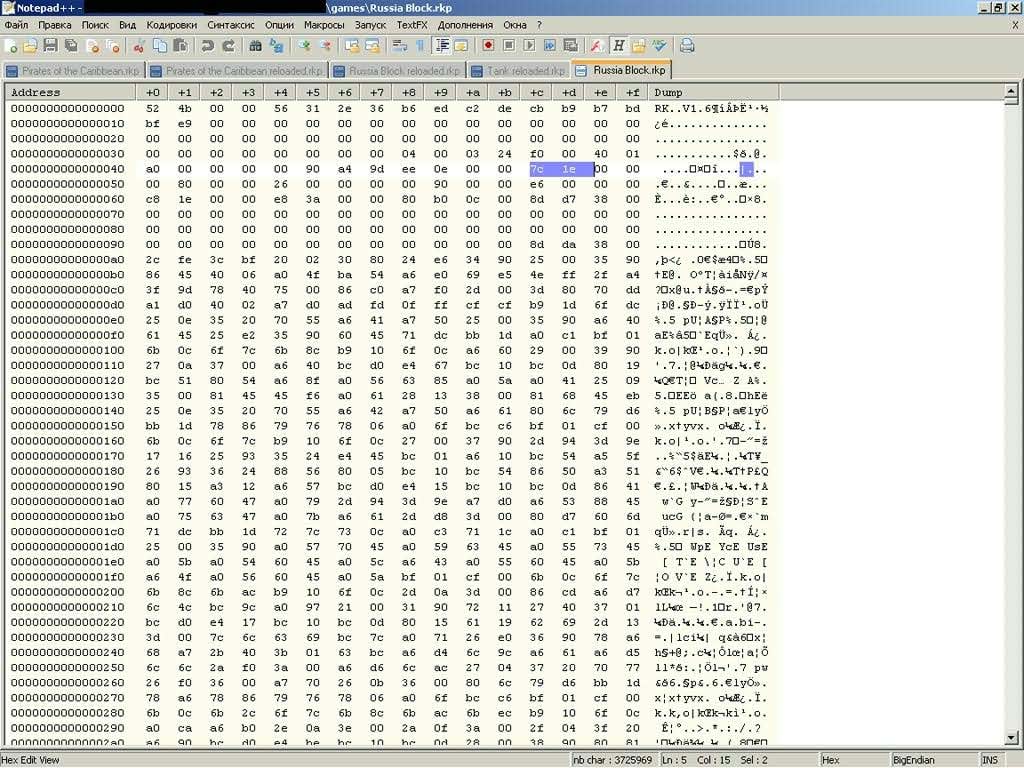The width and height of the screenshot is (1024, 768).
Task: Click the Save recorded macro icon
Action: (x=571, y=46)
